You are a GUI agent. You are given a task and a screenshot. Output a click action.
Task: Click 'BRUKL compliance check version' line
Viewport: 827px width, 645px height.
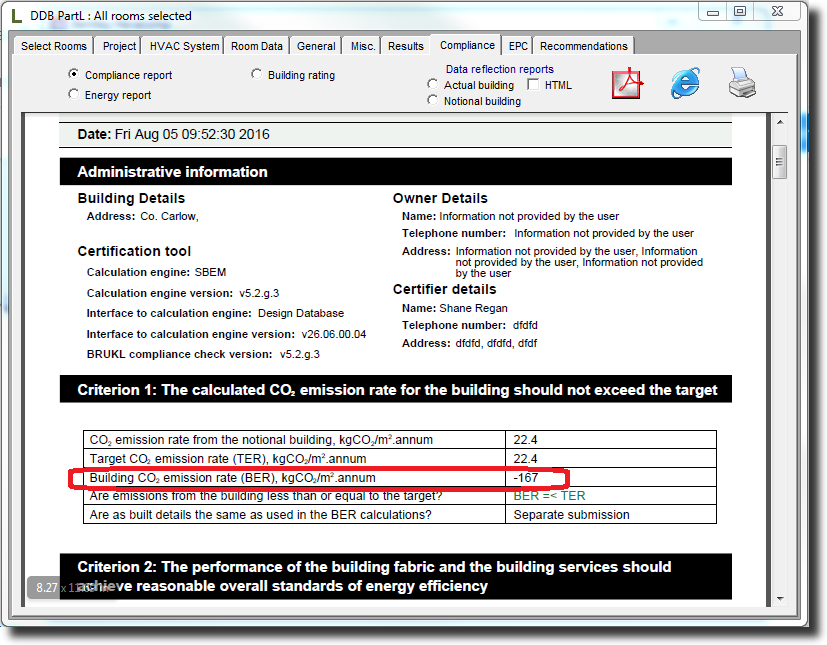point(203,354)
